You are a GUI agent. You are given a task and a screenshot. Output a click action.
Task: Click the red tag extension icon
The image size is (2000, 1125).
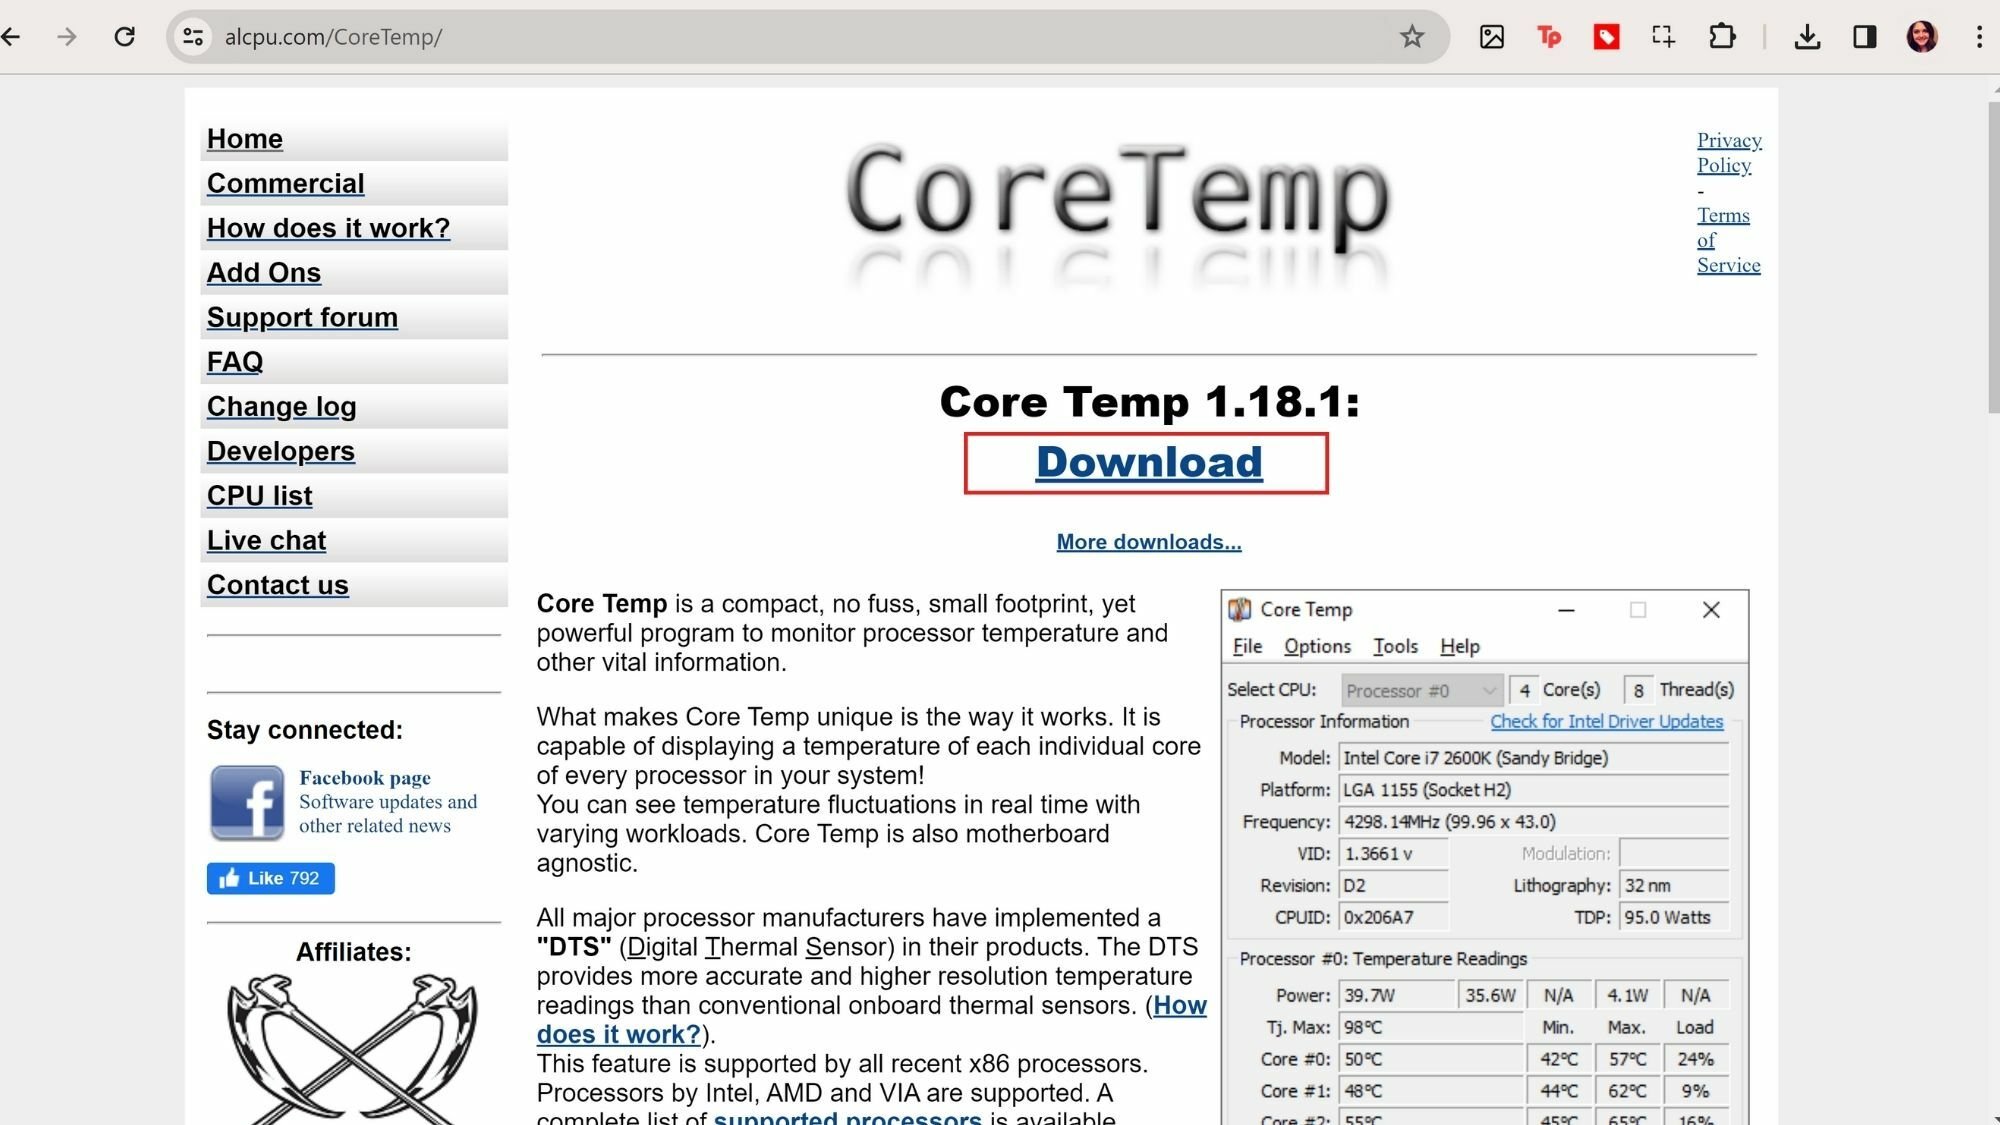(x=1606, y=37)
